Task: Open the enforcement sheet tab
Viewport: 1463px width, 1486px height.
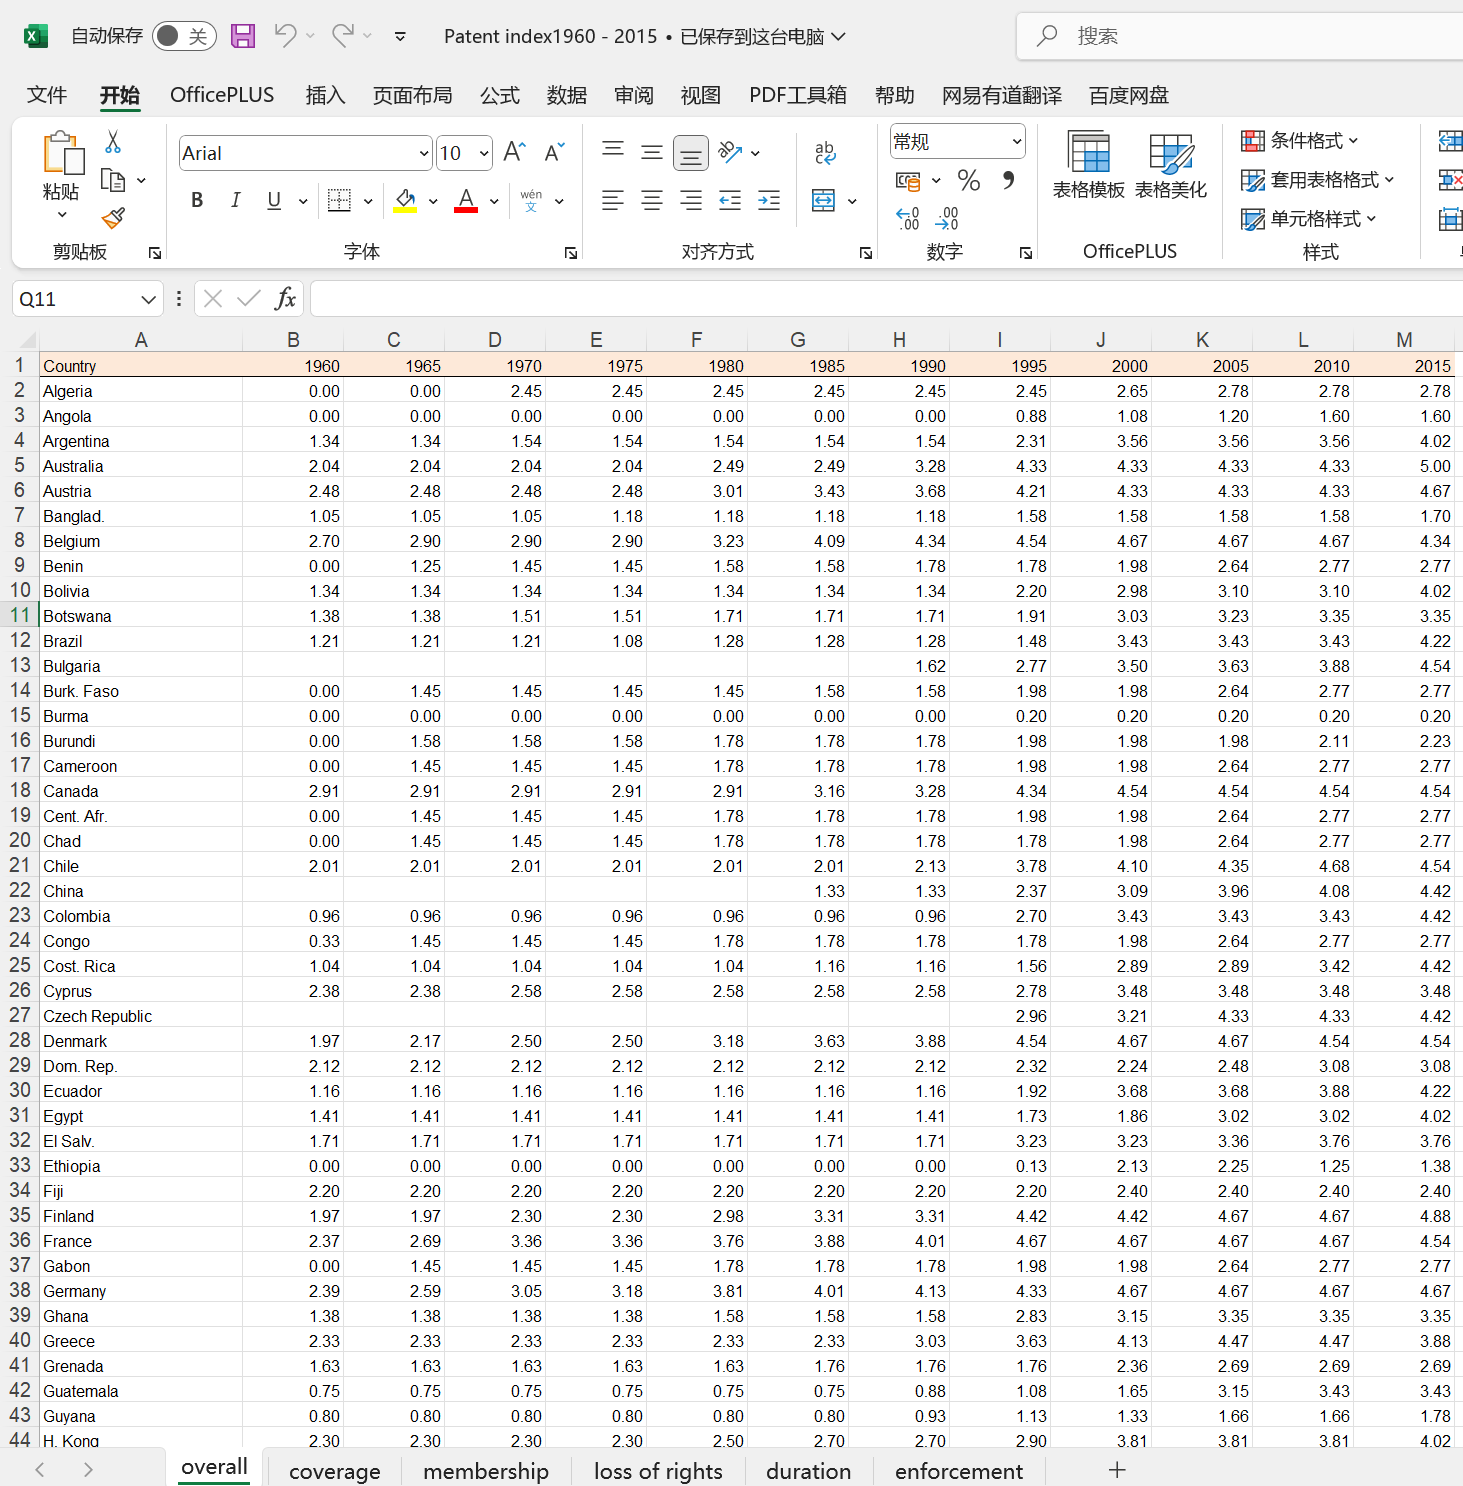Action: (x=959, y=1471)
